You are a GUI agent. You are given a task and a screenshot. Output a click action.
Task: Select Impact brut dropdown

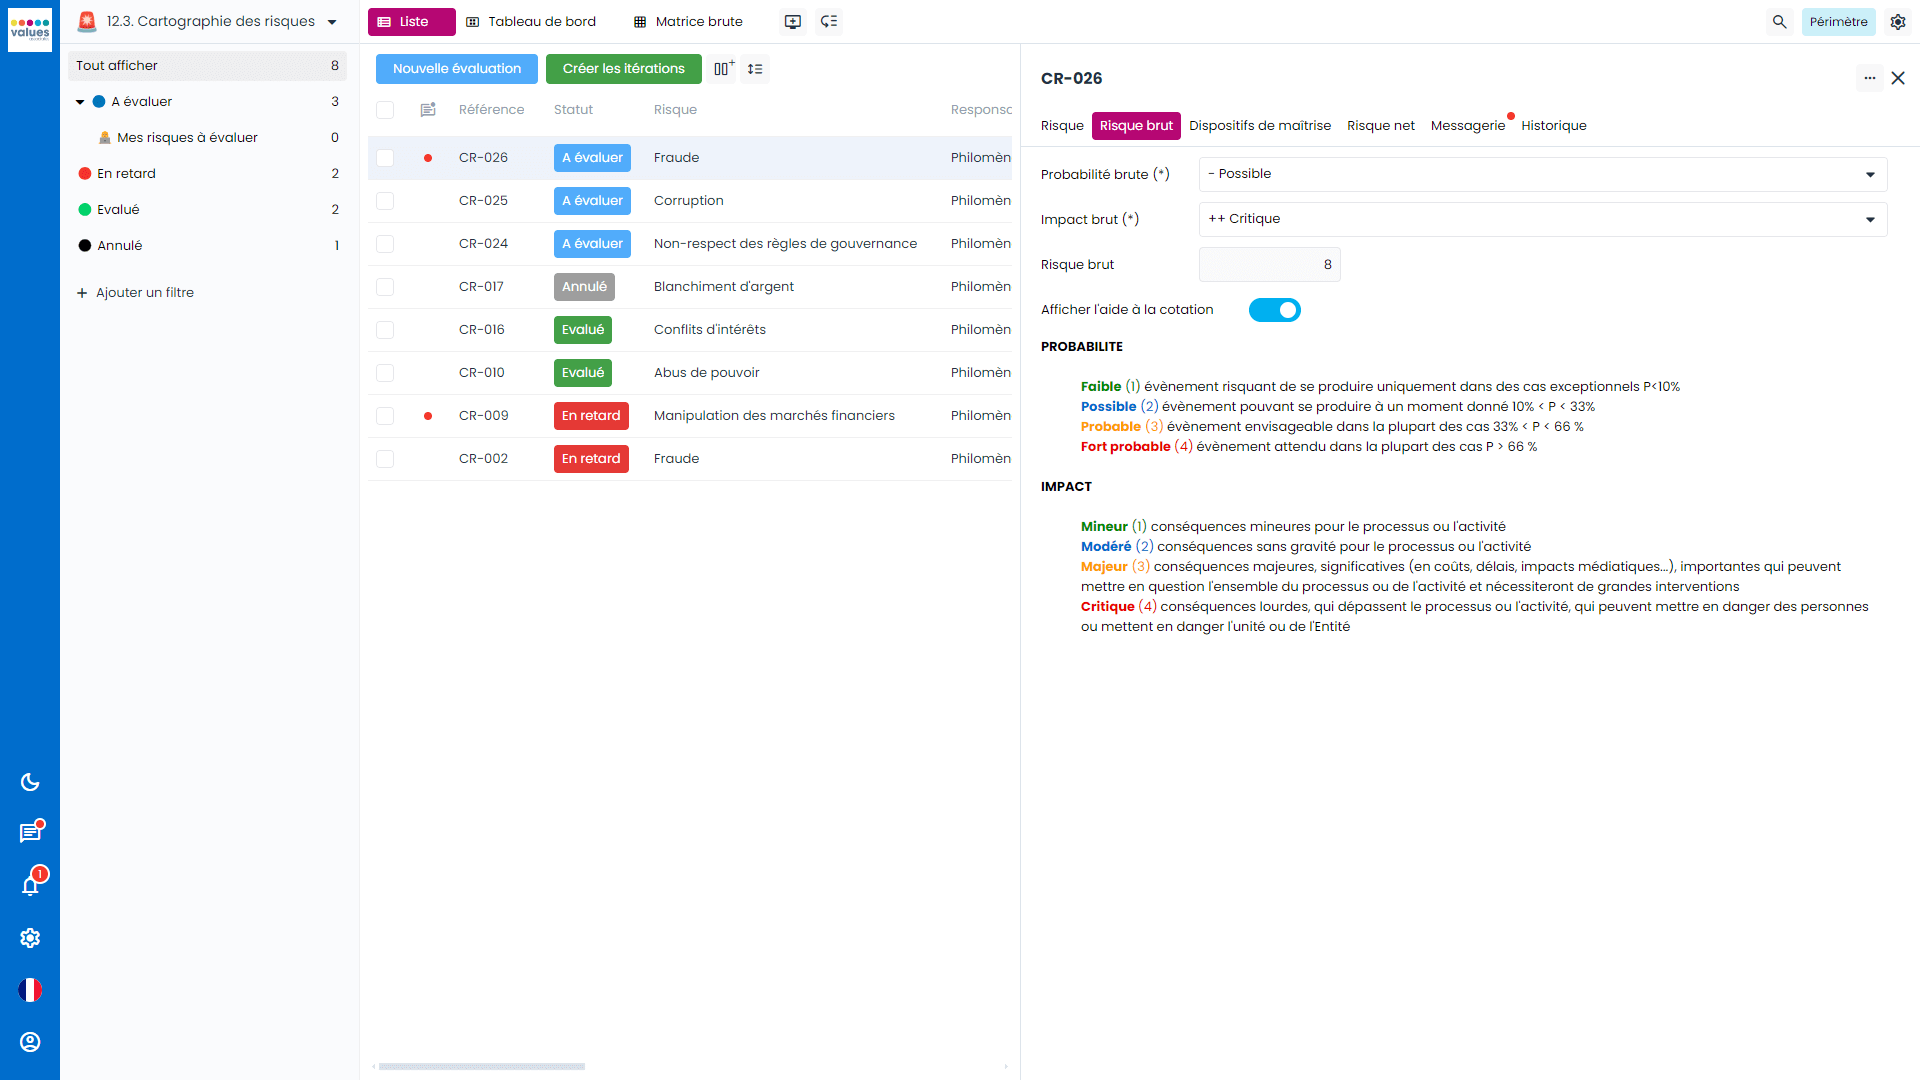click(x=1542, y=219)
